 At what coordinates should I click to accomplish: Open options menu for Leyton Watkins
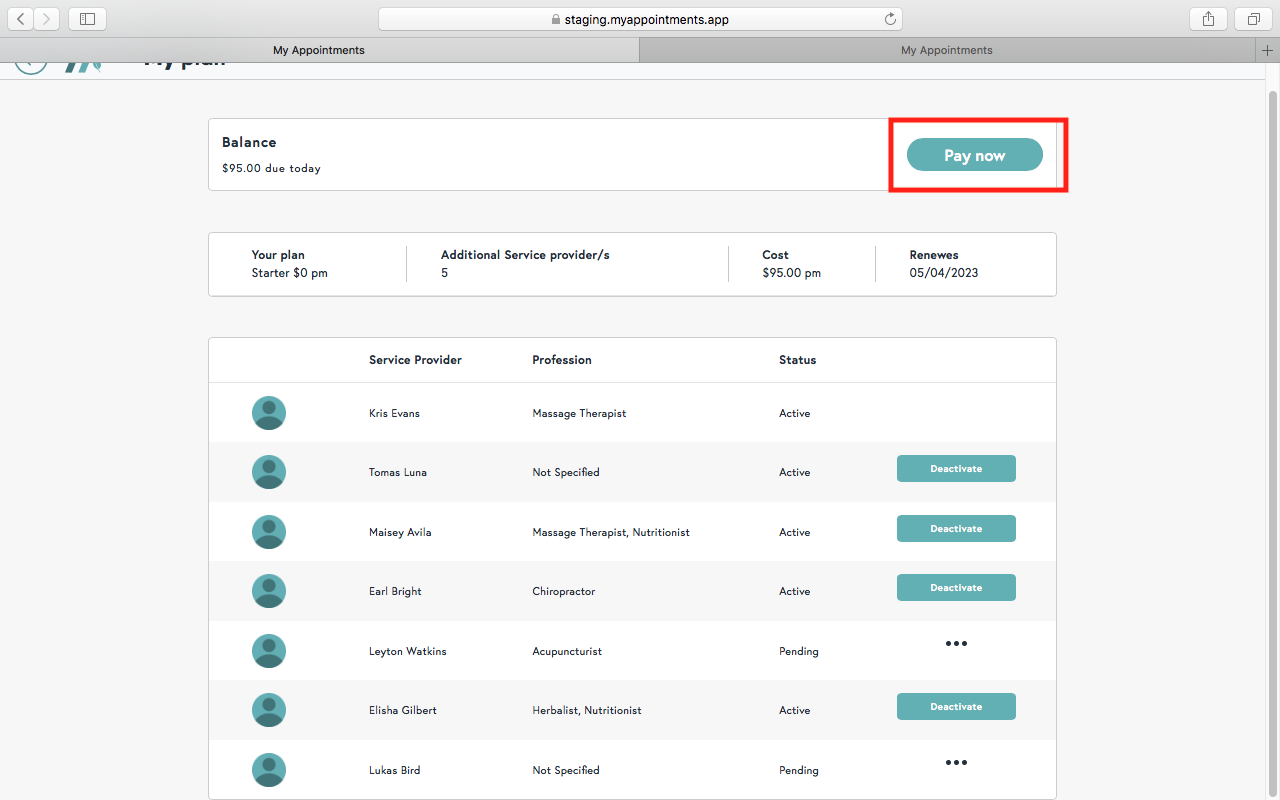coord(956,644)
